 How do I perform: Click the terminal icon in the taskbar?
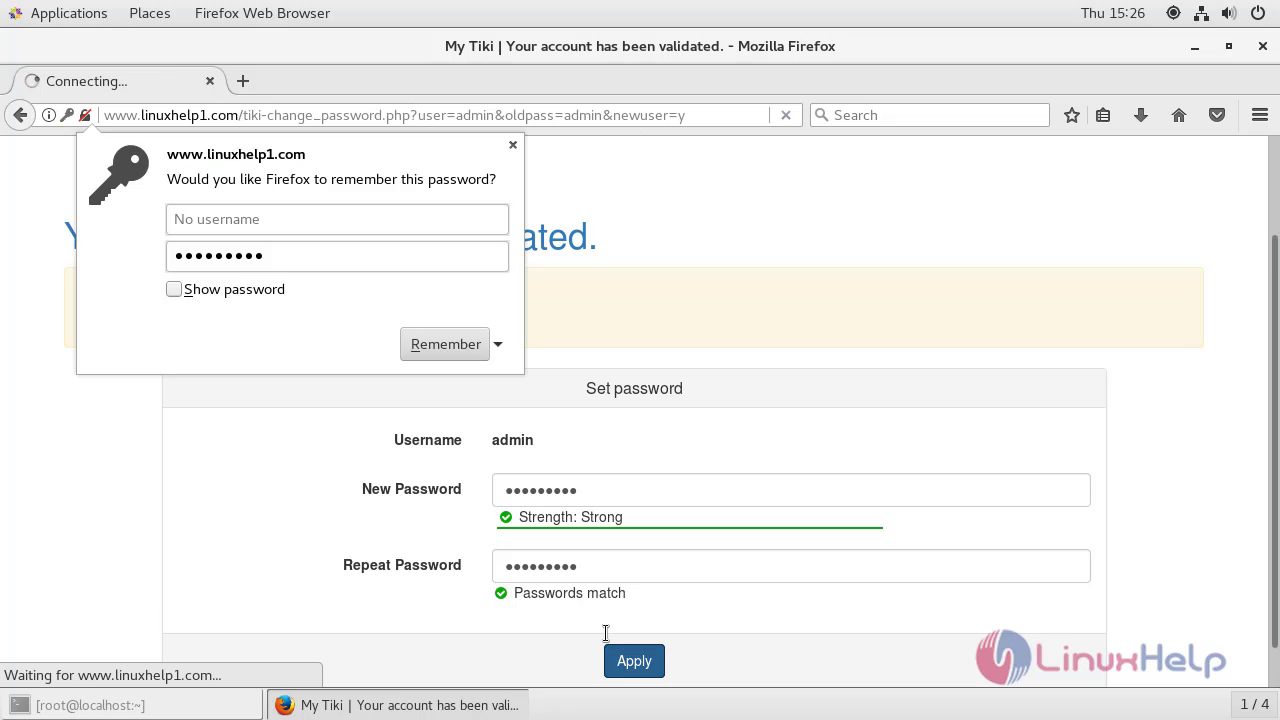tap(20, 705)
